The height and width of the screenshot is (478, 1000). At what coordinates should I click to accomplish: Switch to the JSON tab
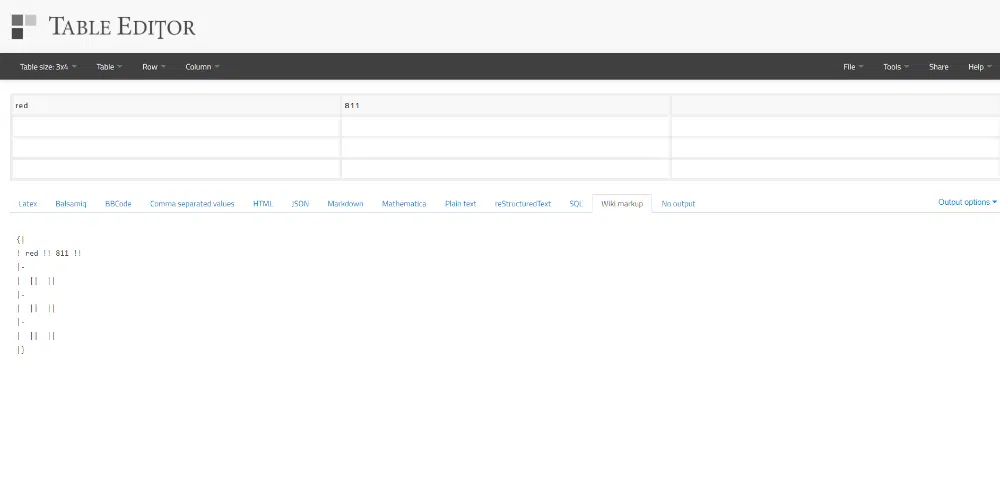coord(300,203)
